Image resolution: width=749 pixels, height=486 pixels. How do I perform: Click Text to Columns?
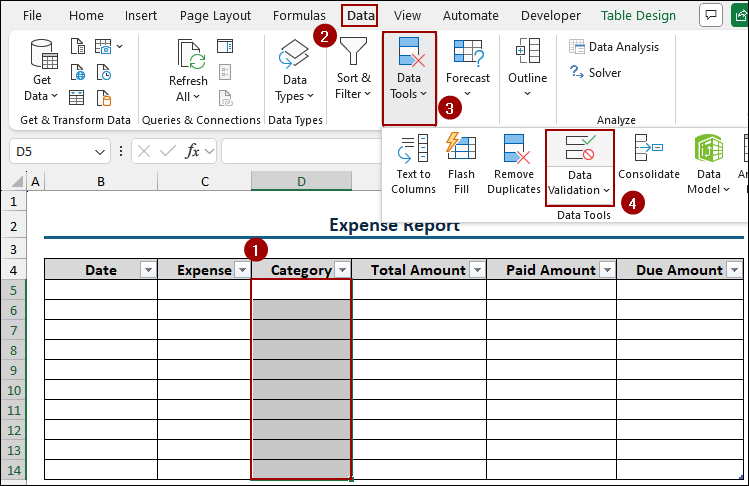pos(413,164)
